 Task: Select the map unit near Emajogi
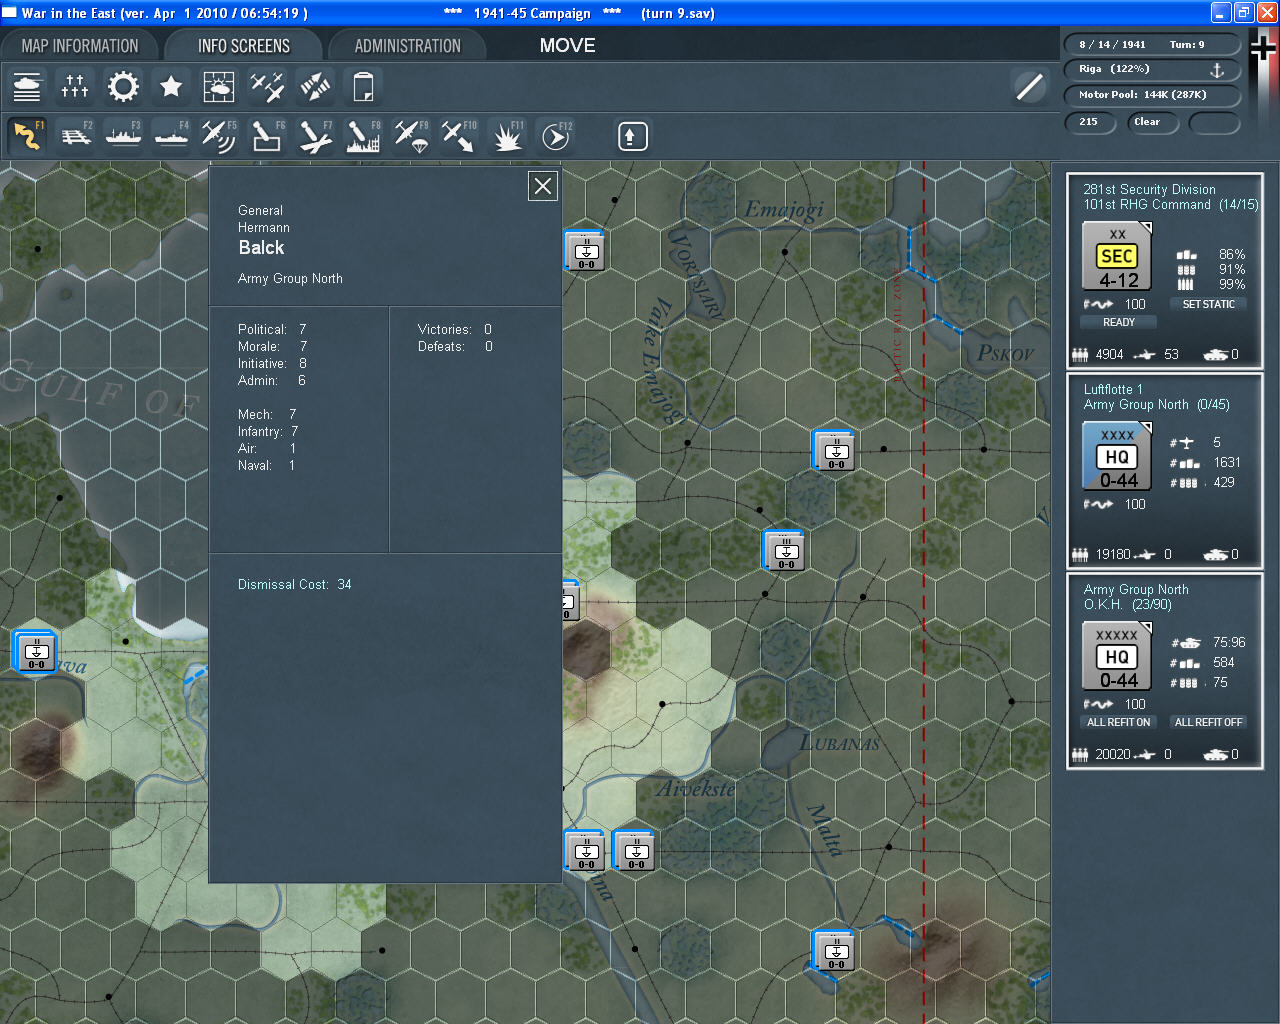(586, 251)
